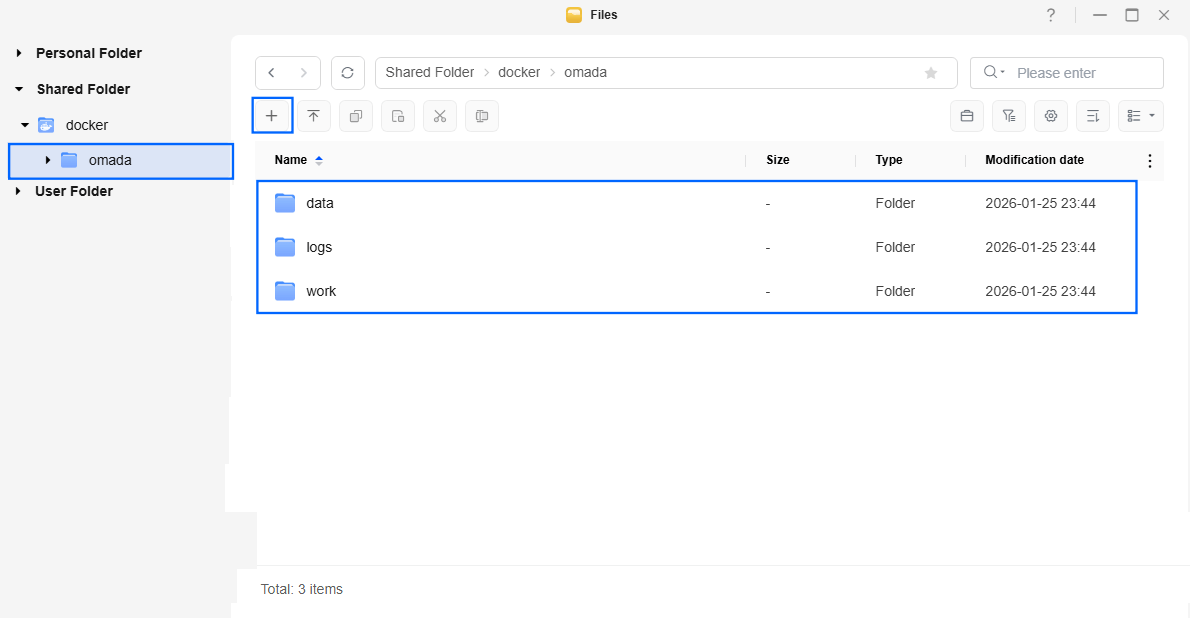Screen dimensions: 1190x618
Task: Sort files by the Name column header
Action: (291, 160)
